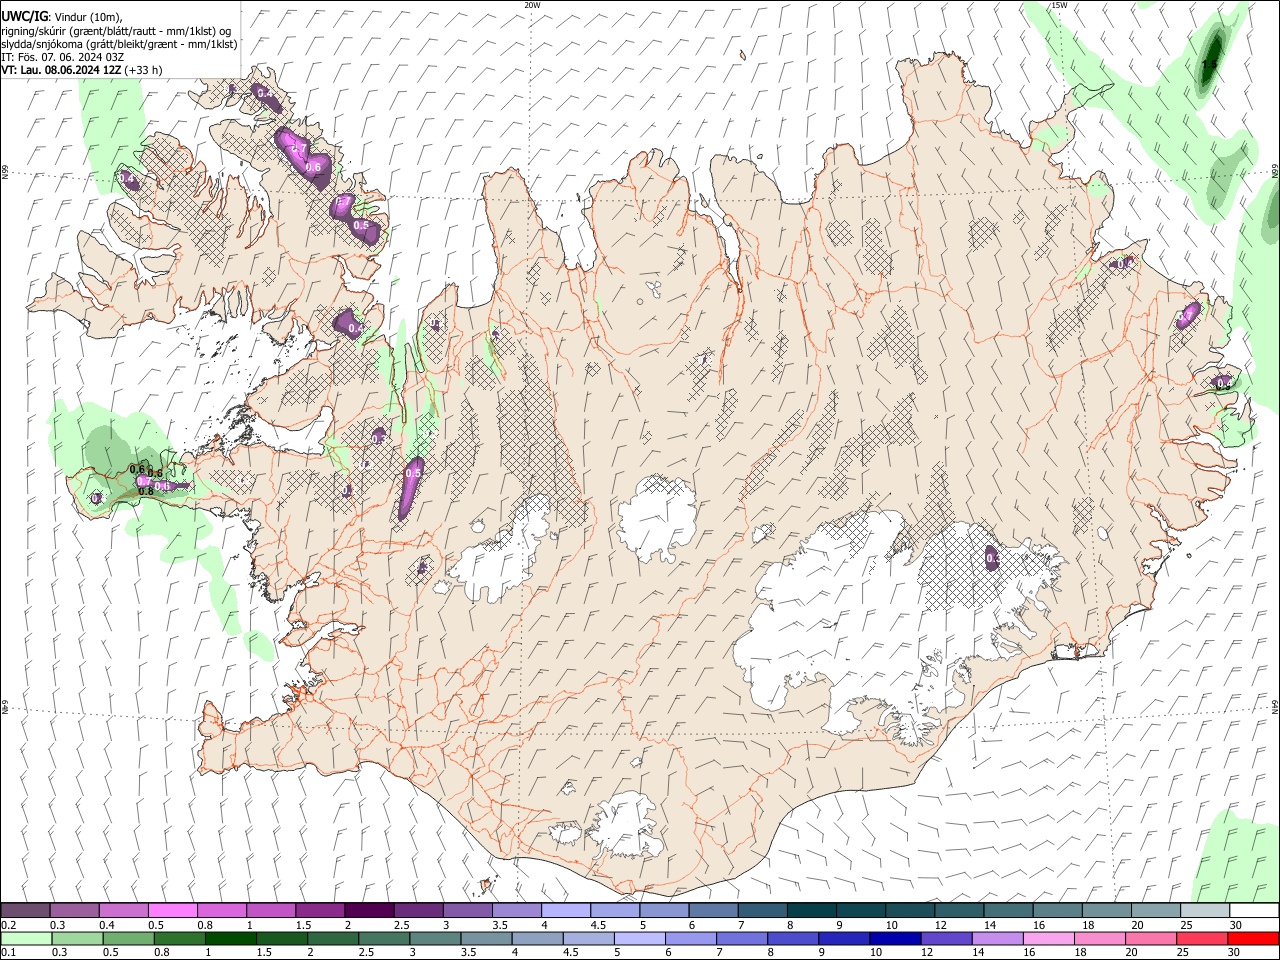Pick the navy blue 10 swatch on rain scale
The height and width of the screenshot is (960, 1280).
tap(893, 938)
